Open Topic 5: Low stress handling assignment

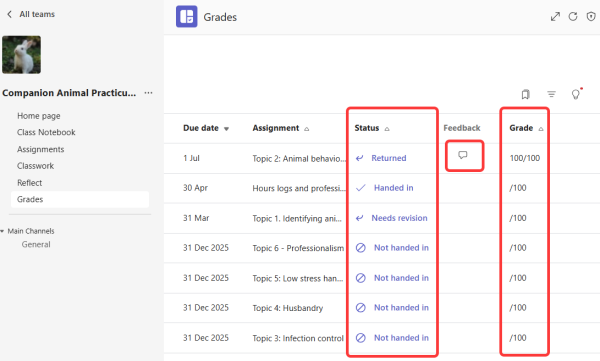(x=298, y=278)
